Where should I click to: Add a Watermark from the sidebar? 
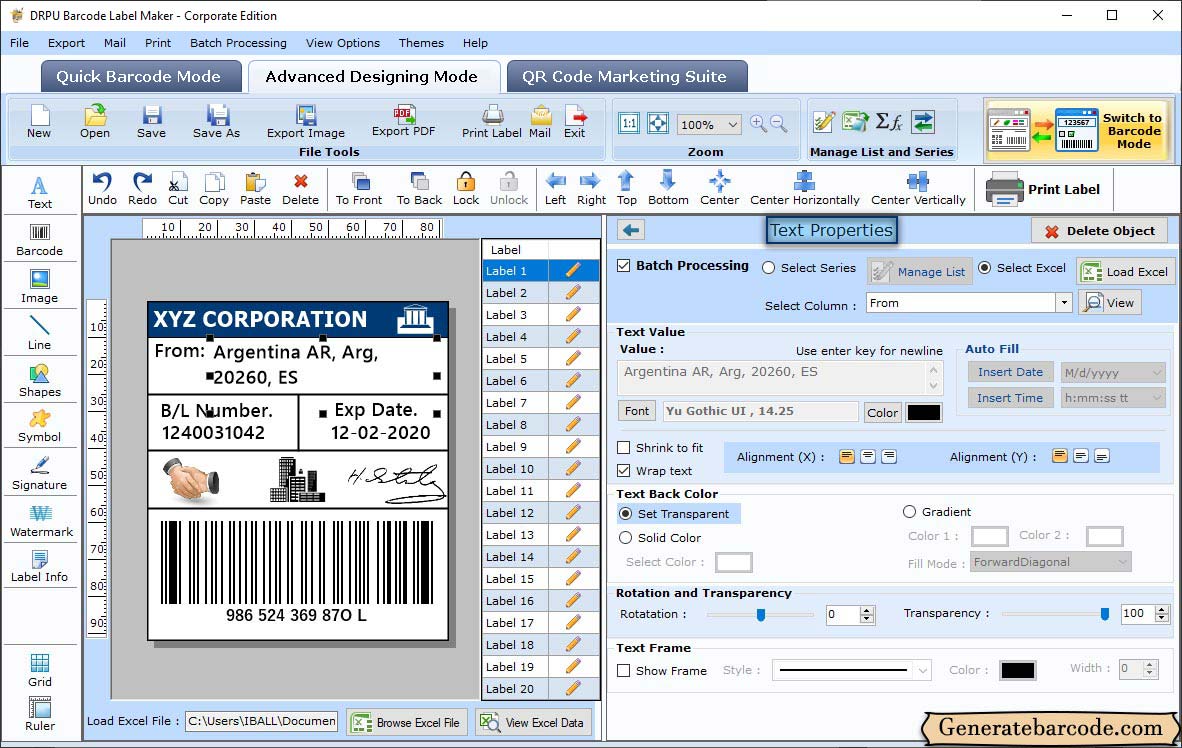click(41, 522)
